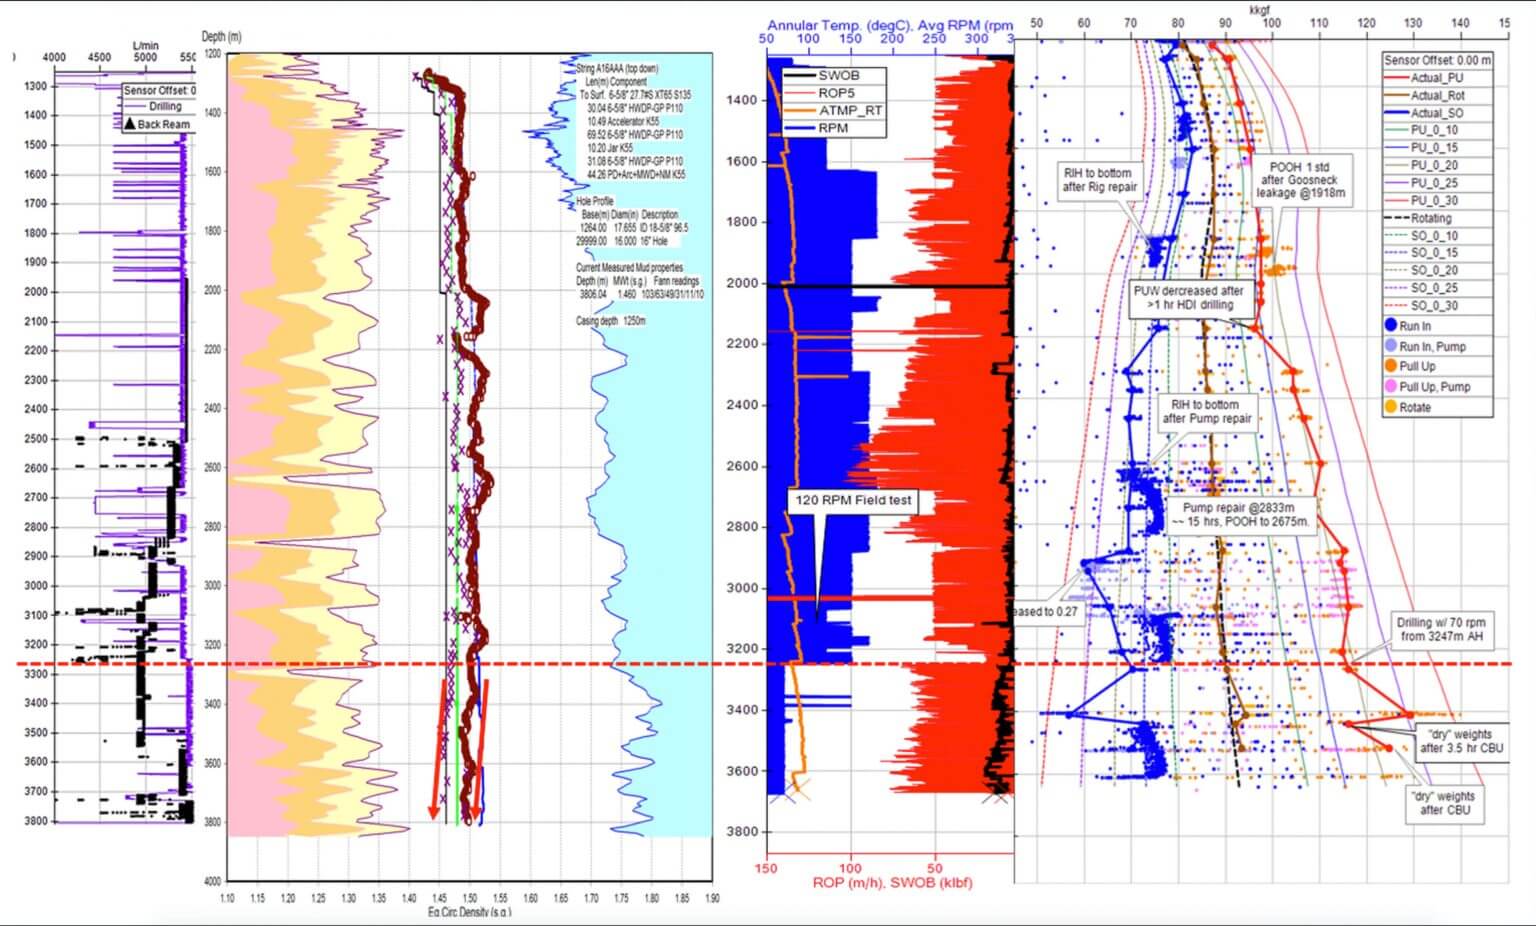Select the Drilling legend entry in flow chart
The width and height of the screenshot is (1536, 926).
point(157,106)
